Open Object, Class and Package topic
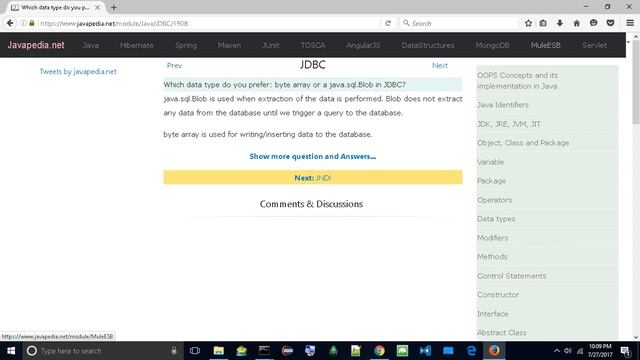 523,143
